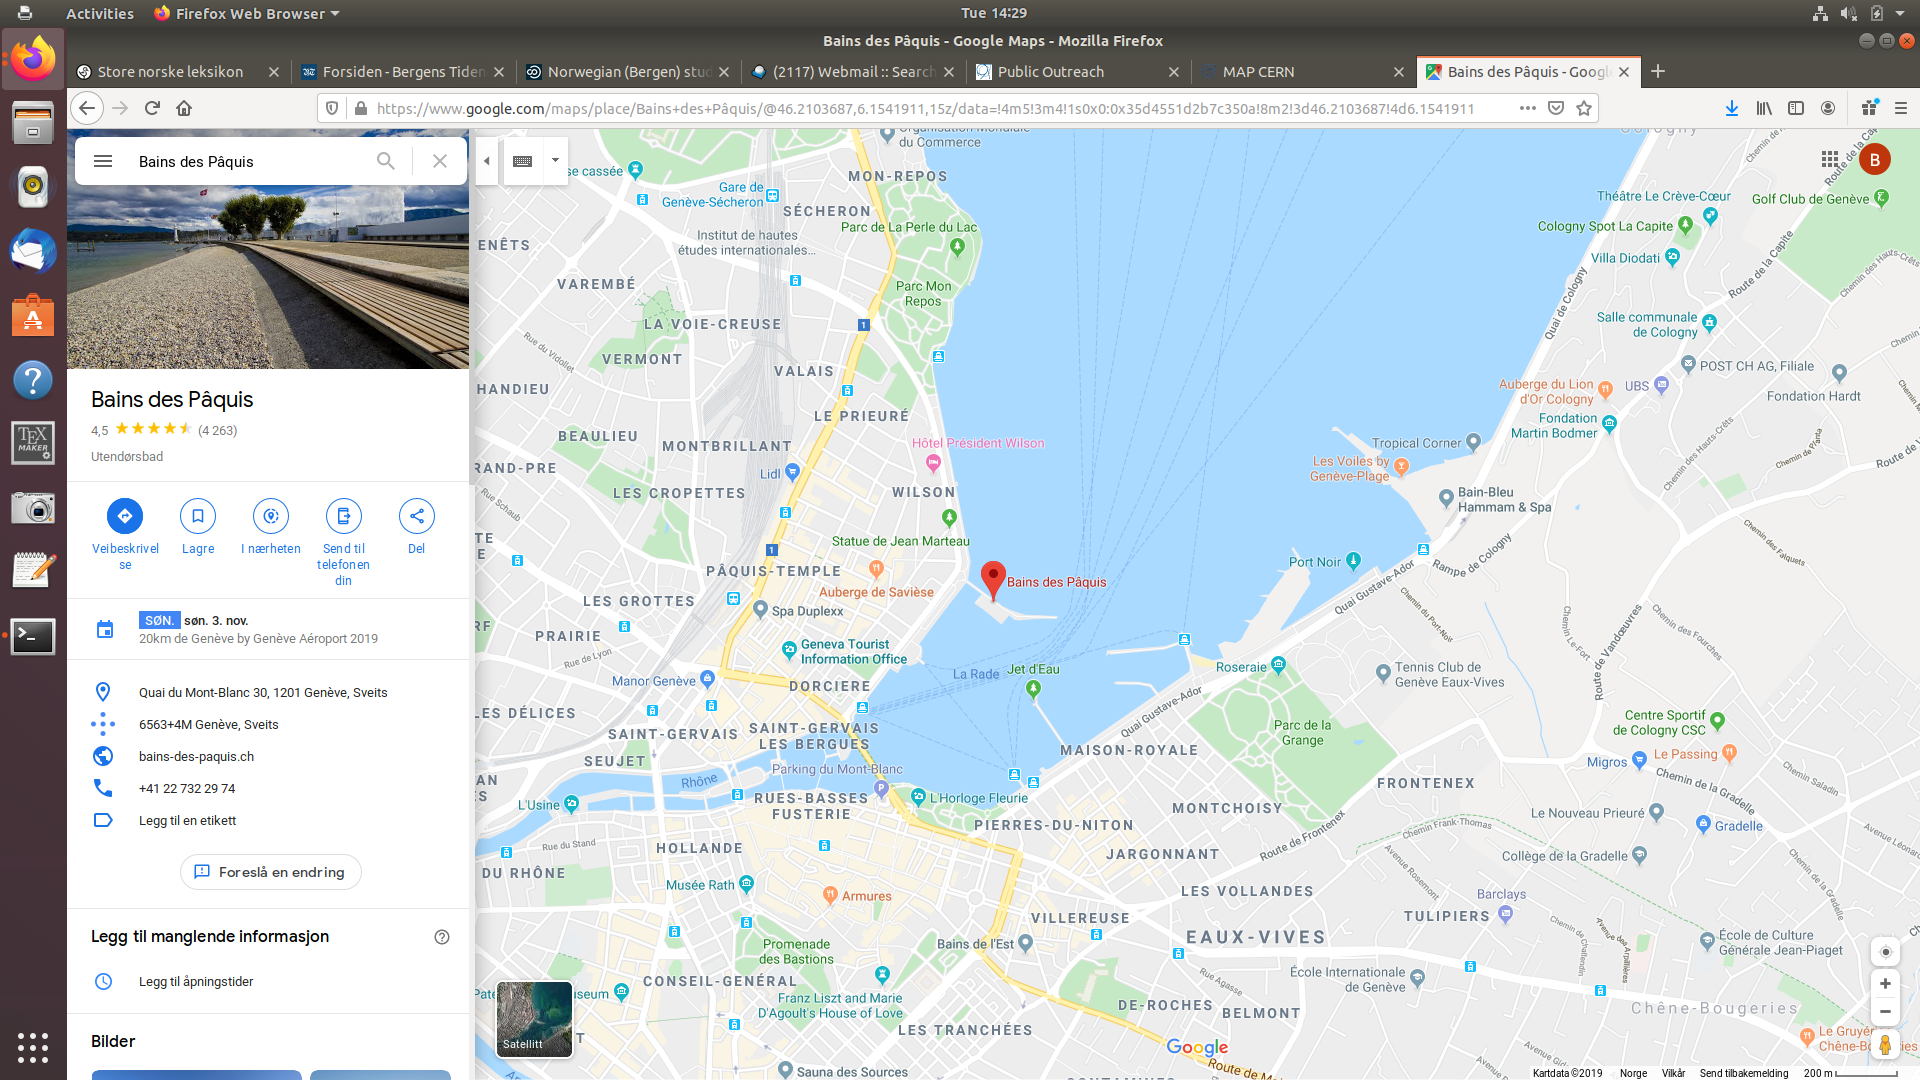Click the Lagre save icon
The width and height of the screenshot is (1920, 1080).
[x=198, y=516]
